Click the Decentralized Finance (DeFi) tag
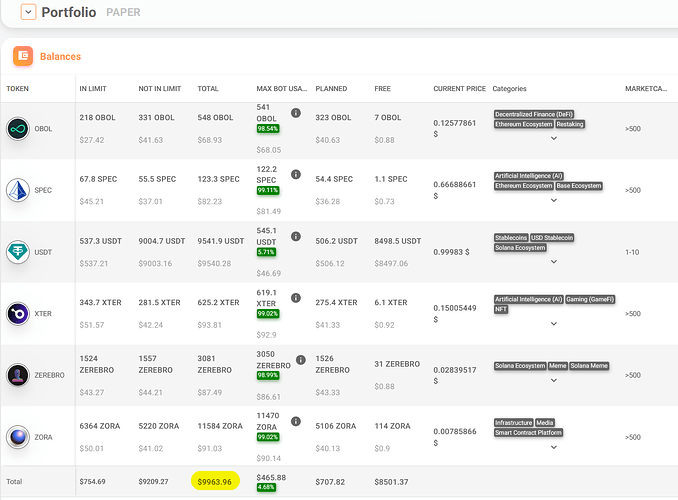Screen dimensions: 678x500 (x=534, y=114)
